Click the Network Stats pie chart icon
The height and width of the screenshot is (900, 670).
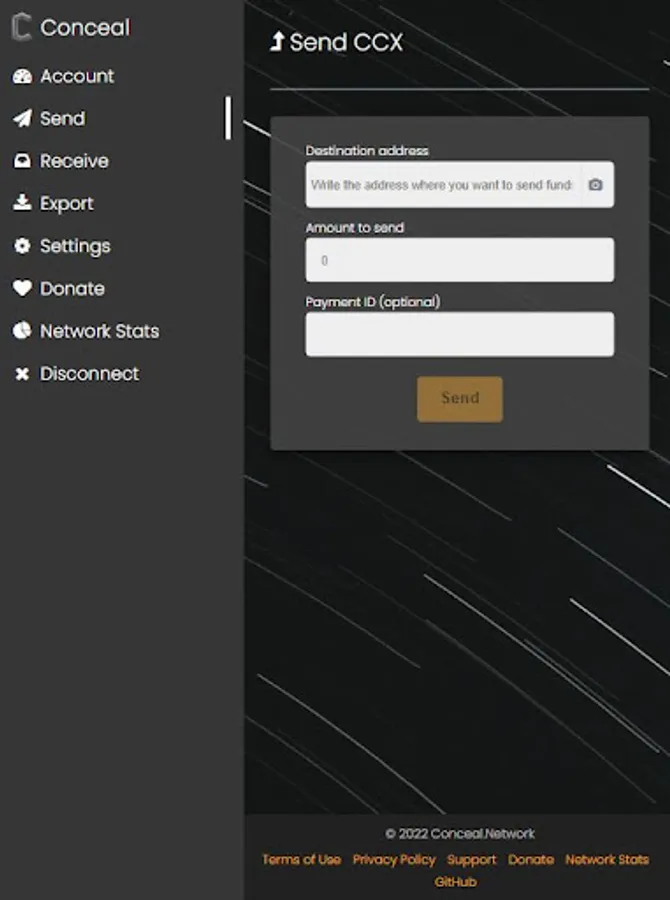[x=22, y=331]
